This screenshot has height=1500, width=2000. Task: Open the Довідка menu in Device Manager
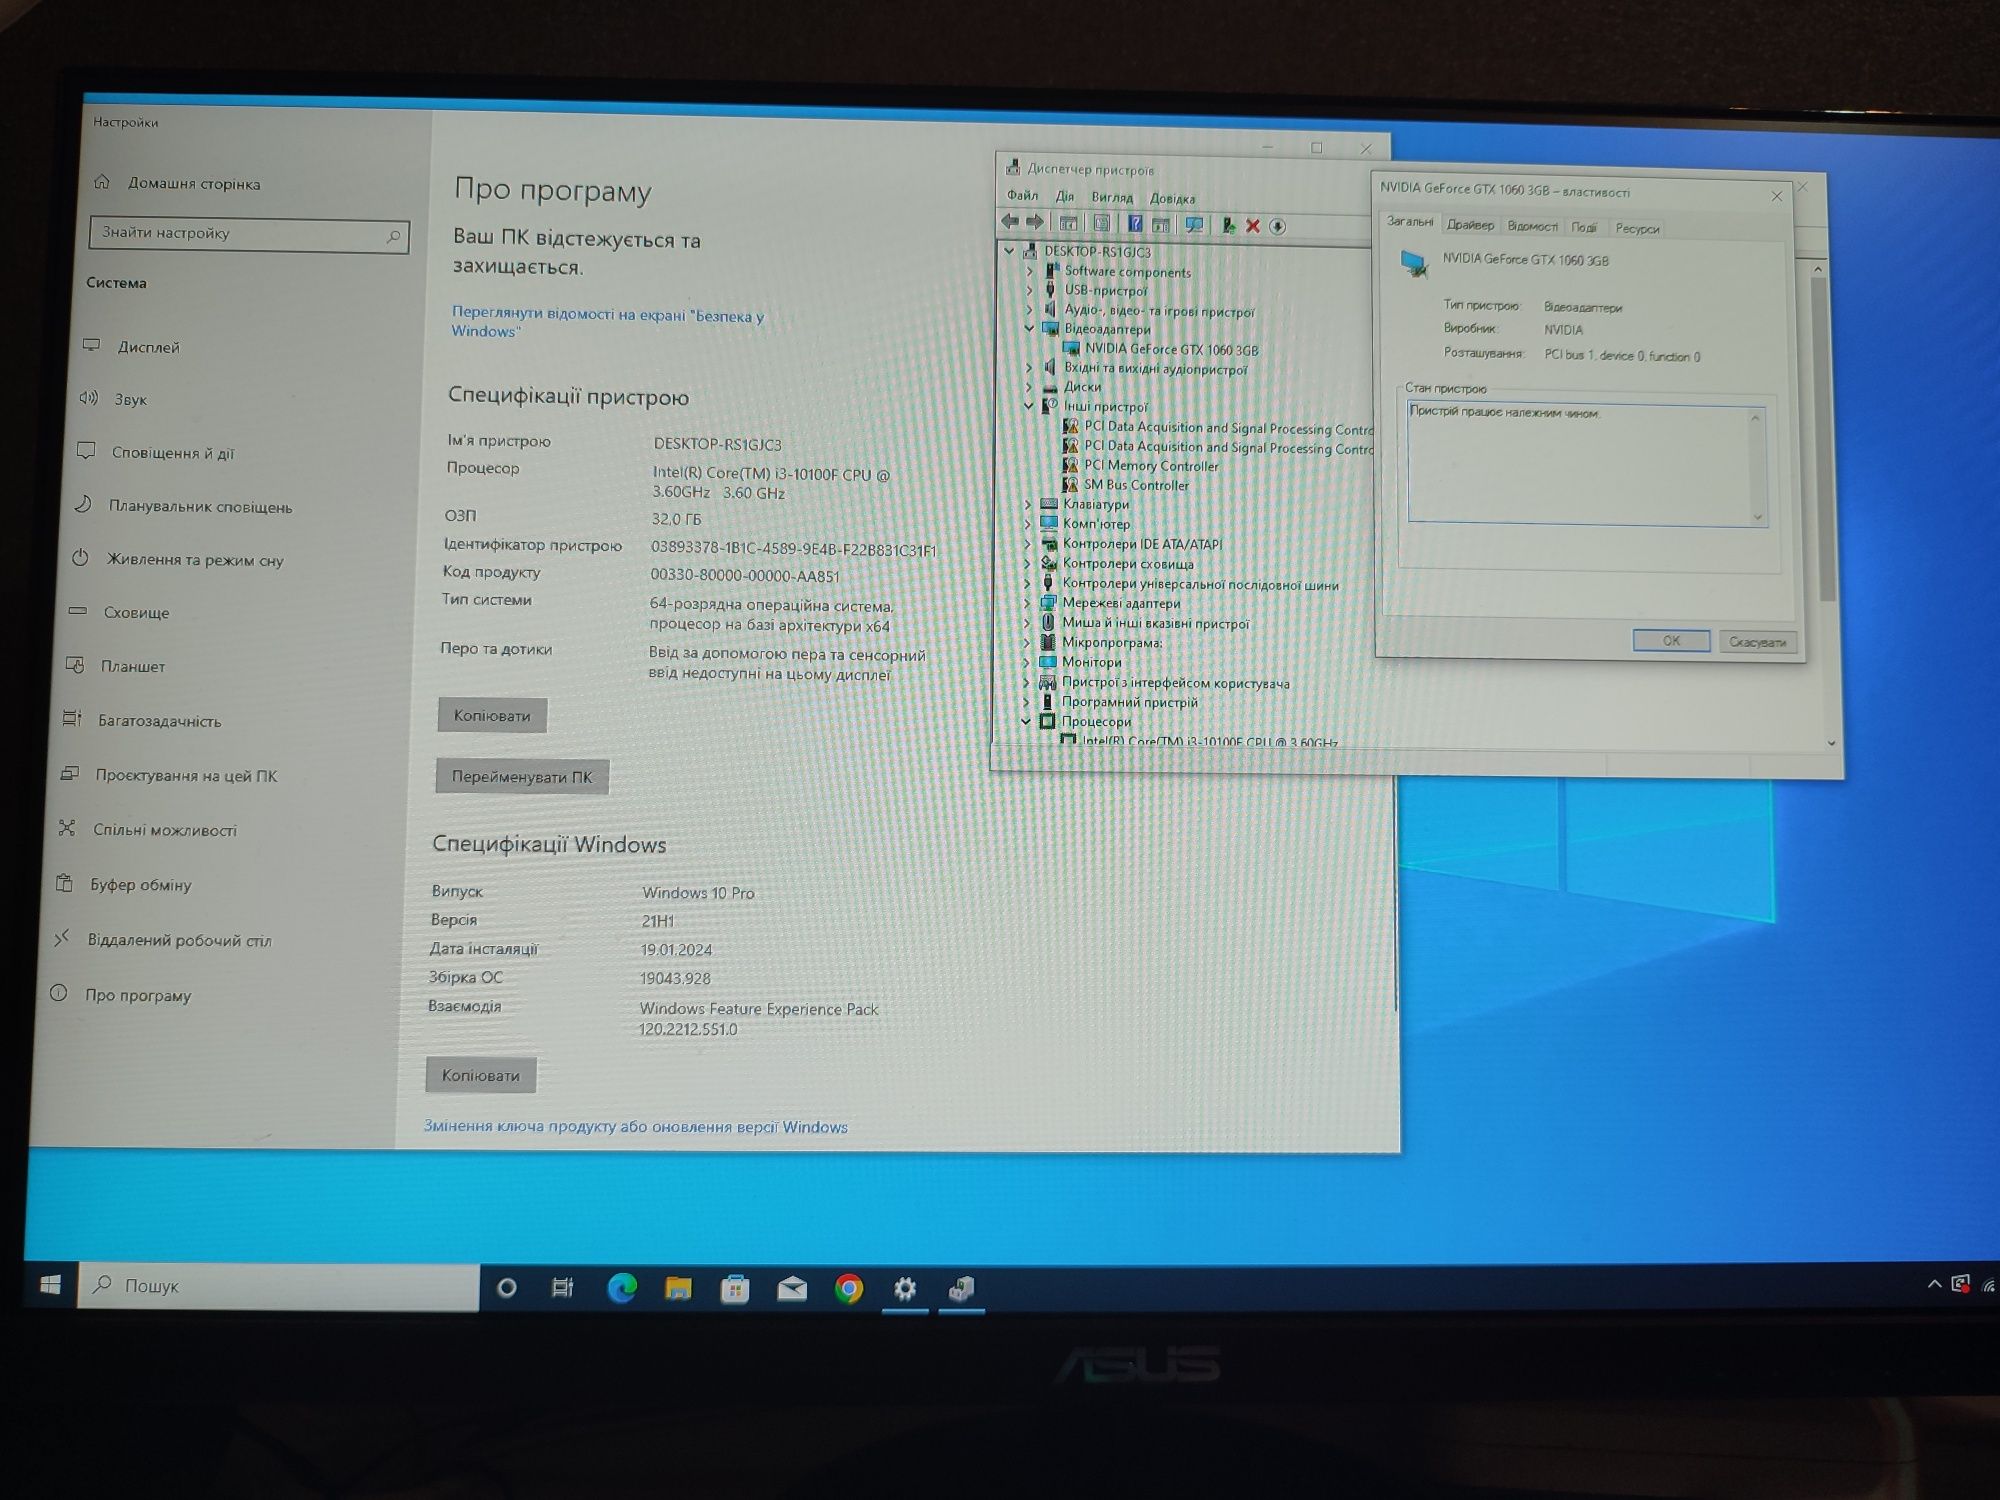[x=1172, y=198]
